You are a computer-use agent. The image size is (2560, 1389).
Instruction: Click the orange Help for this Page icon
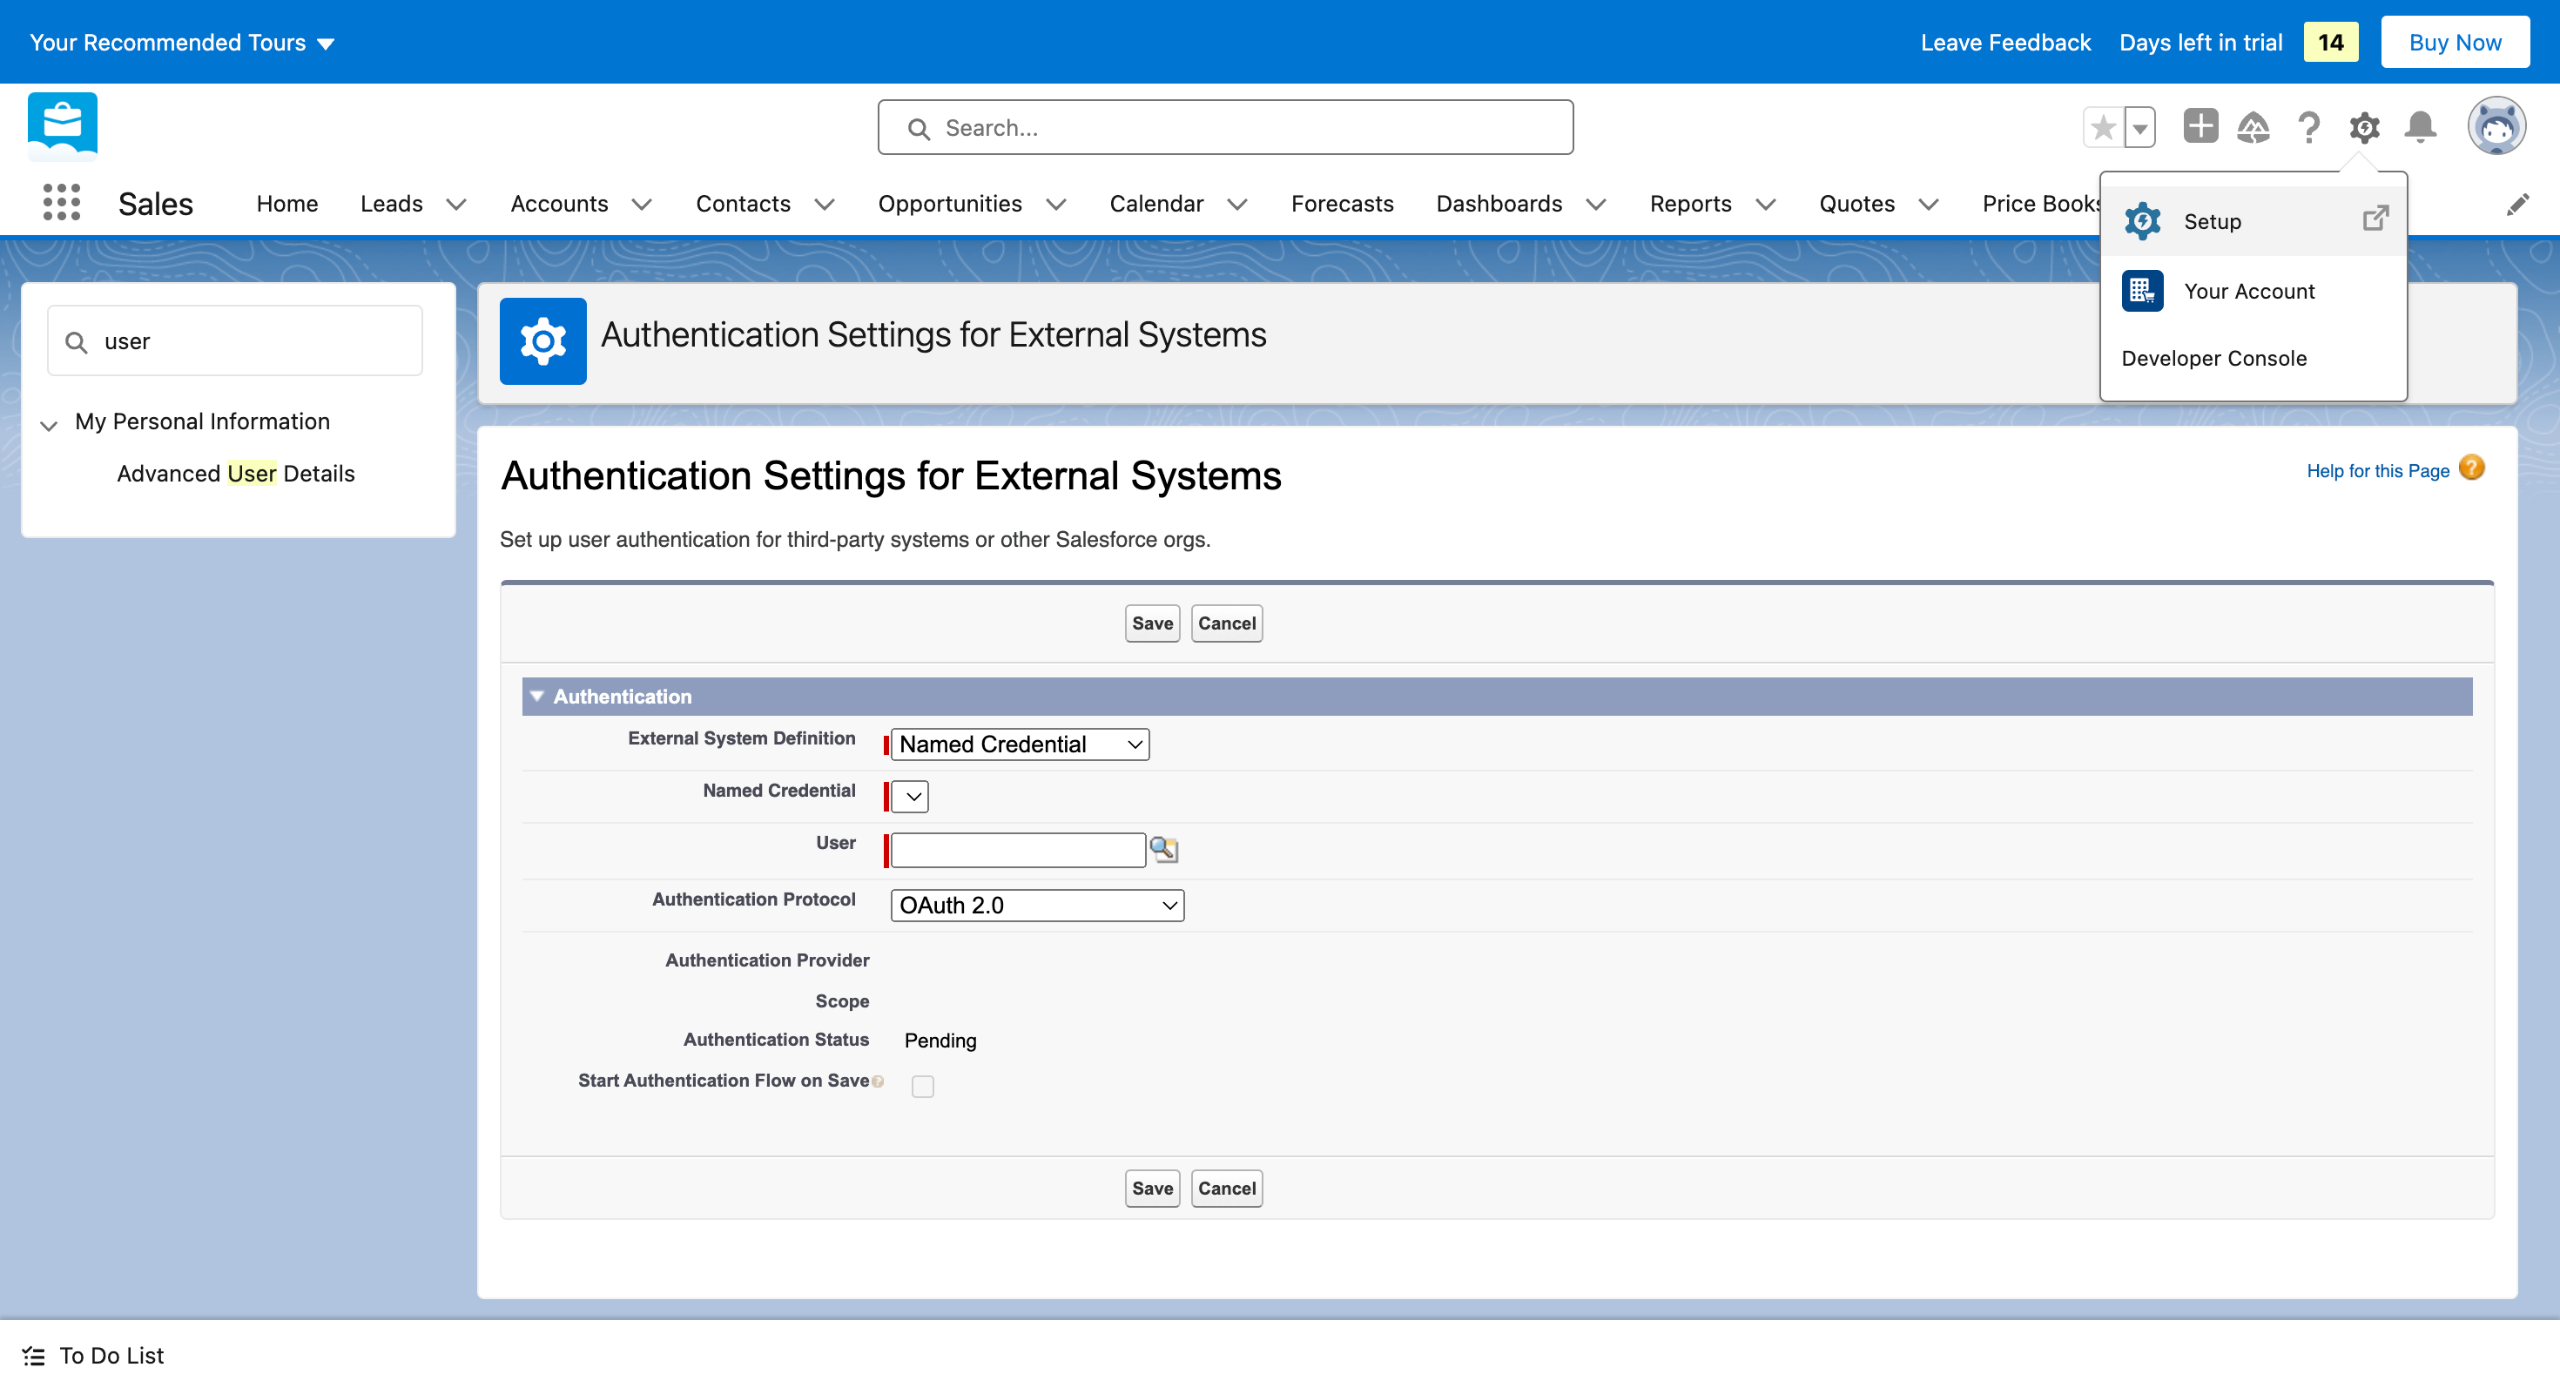coord(2472,468)
